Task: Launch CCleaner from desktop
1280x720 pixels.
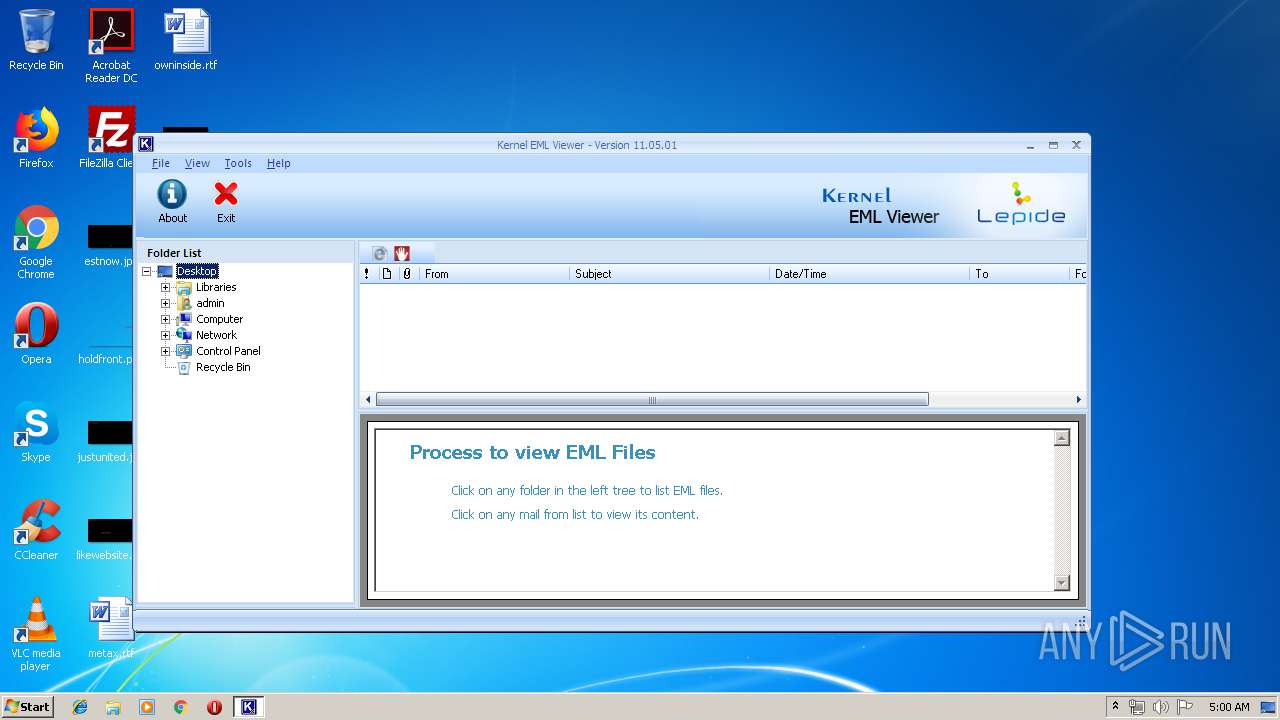Action: coord(36,530)
